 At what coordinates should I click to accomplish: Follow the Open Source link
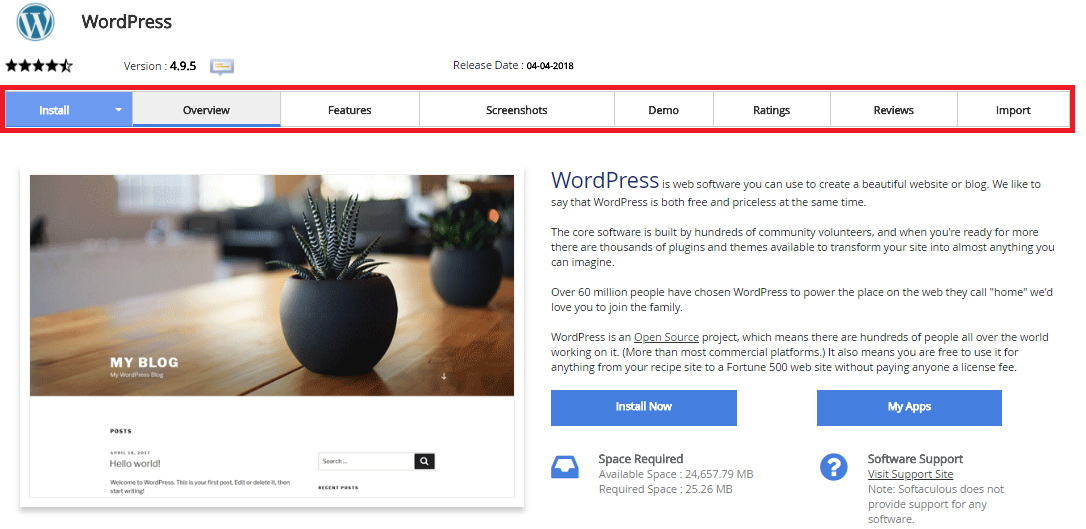click(666, 337)
